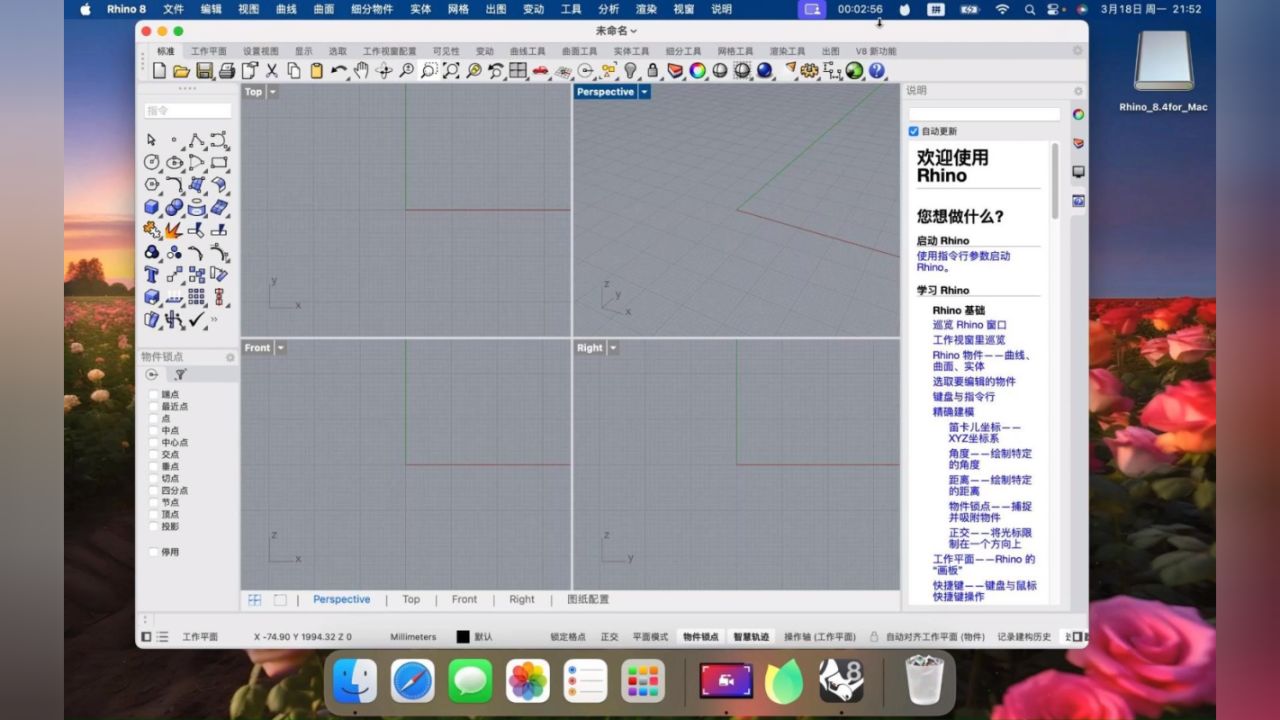The height and width of the screenshot is (720, 1280).
Task: Click the Save floppy disk icon
Action: click(204, 70)
